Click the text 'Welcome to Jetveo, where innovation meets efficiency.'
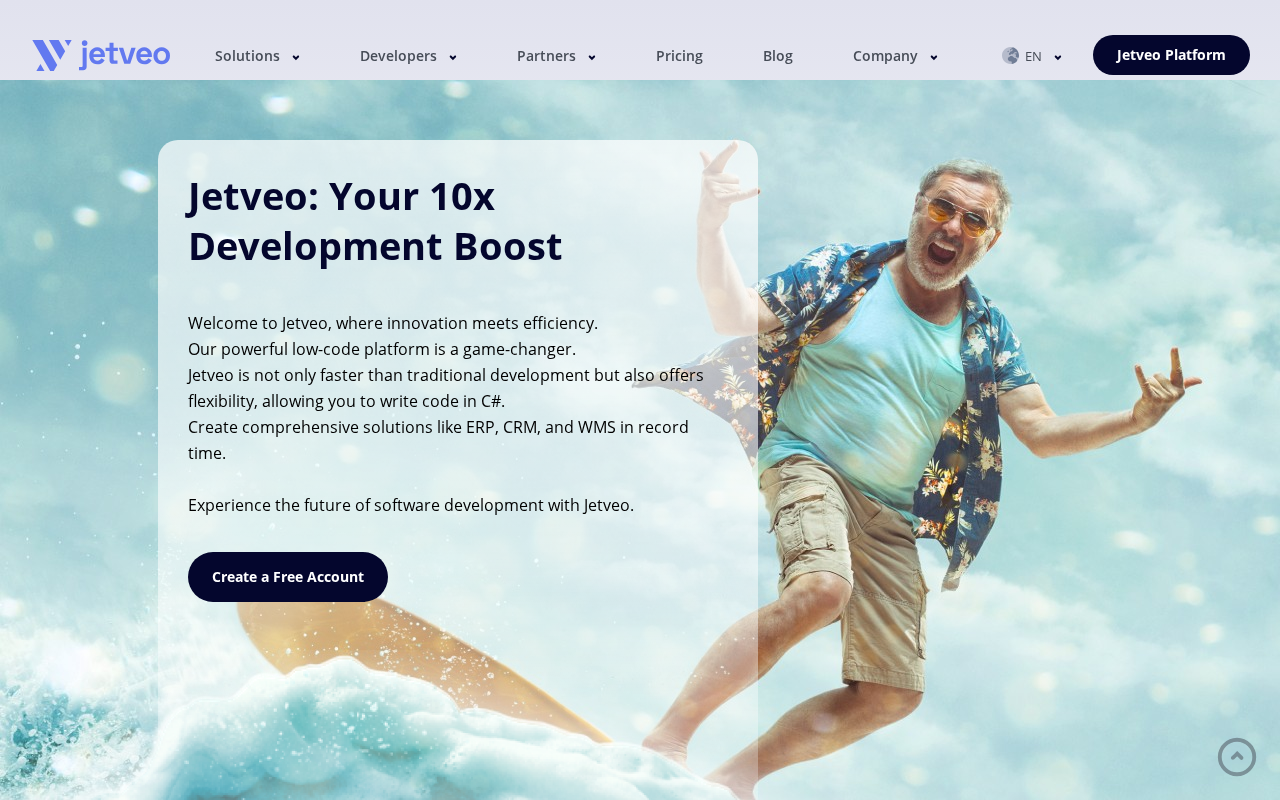Screen dimensions: 1280x800 (393, 323)
